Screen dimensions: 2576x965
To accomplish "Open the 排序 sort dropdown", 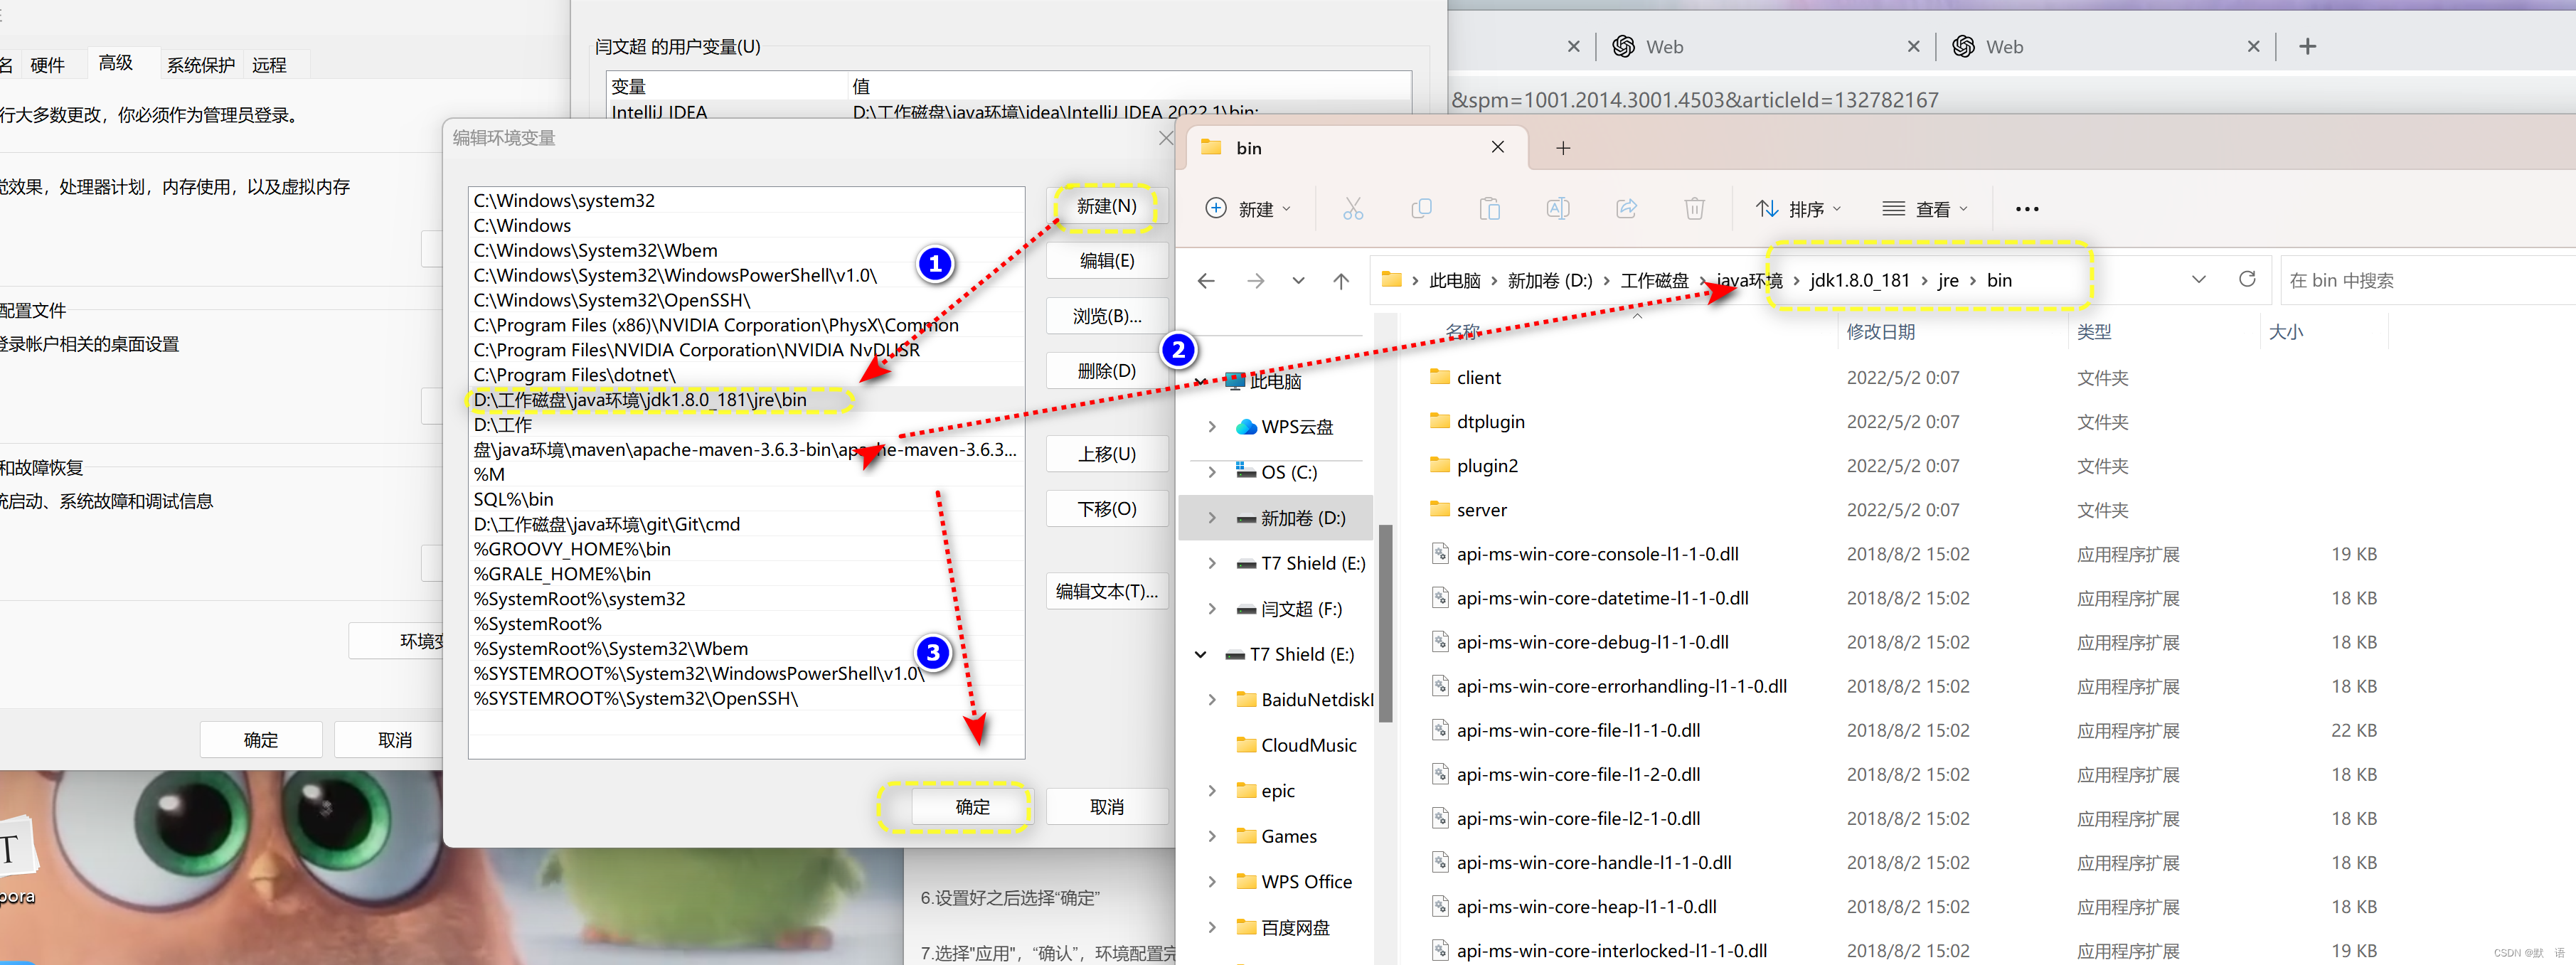I will click(1798, 209).
